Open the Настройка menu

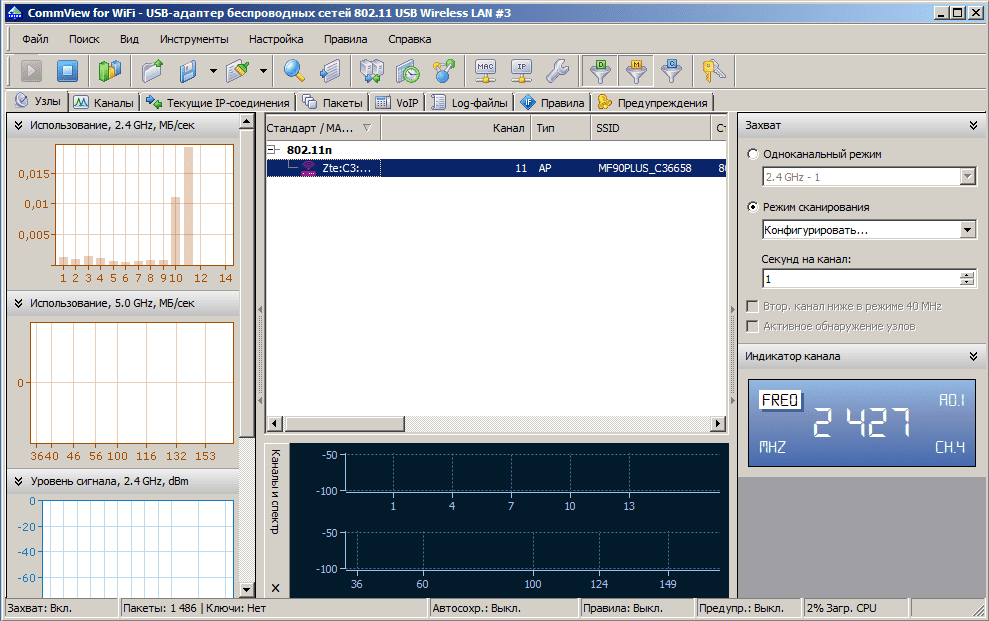coord(276,39)
